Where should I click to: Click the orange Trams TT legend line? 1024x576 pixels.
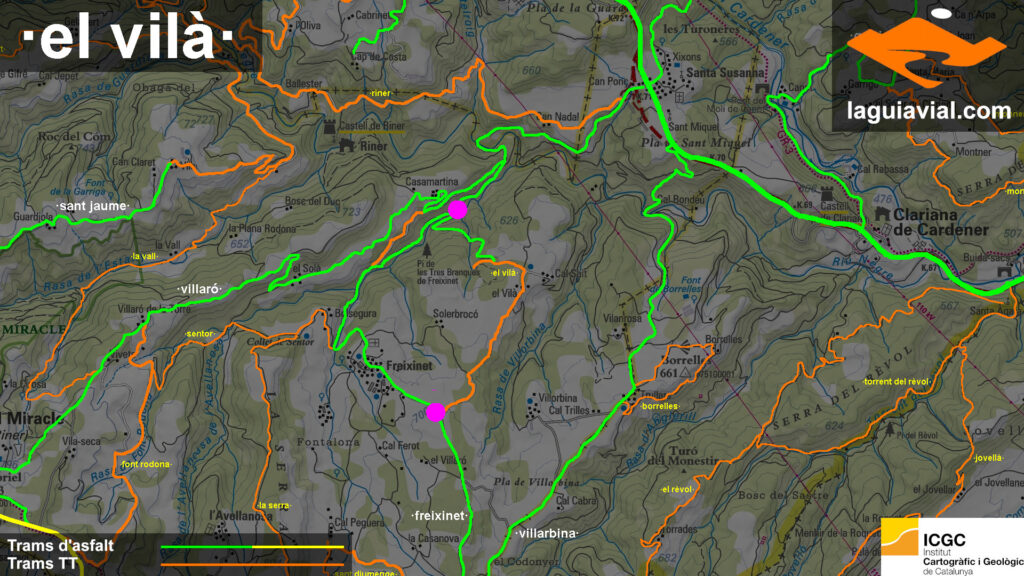coord(252,564)
